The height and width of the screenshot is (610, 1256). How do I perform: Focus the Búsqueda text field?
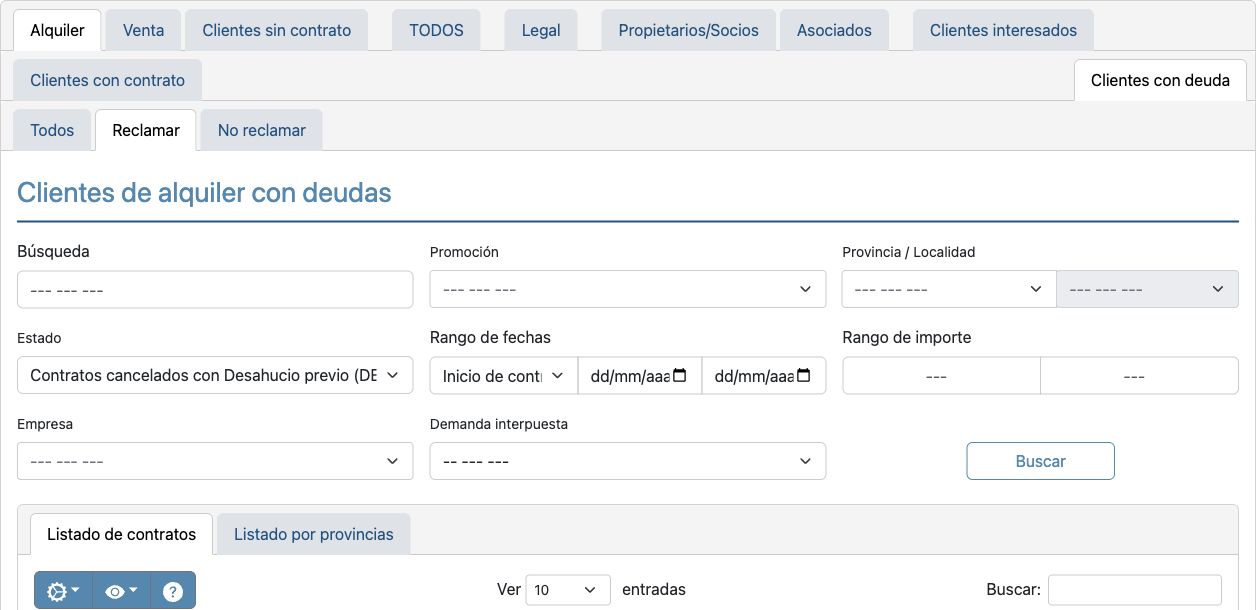coord(215,289)
